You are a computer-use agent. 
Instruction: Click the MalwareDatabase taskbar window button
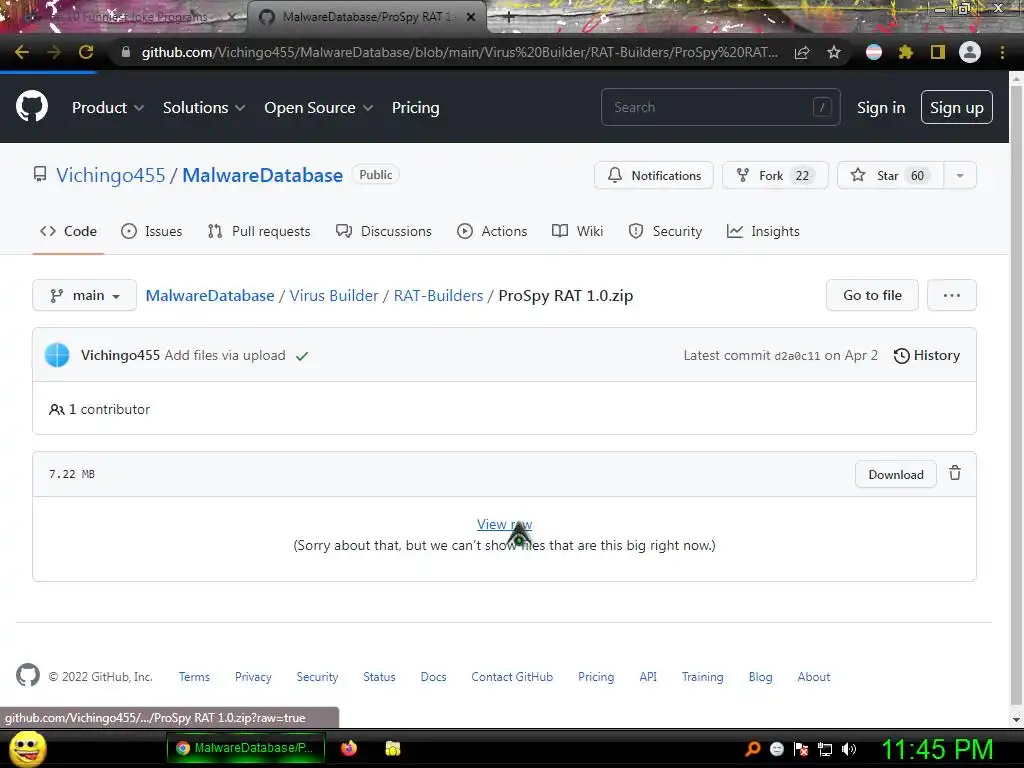[x=246, y=748]
